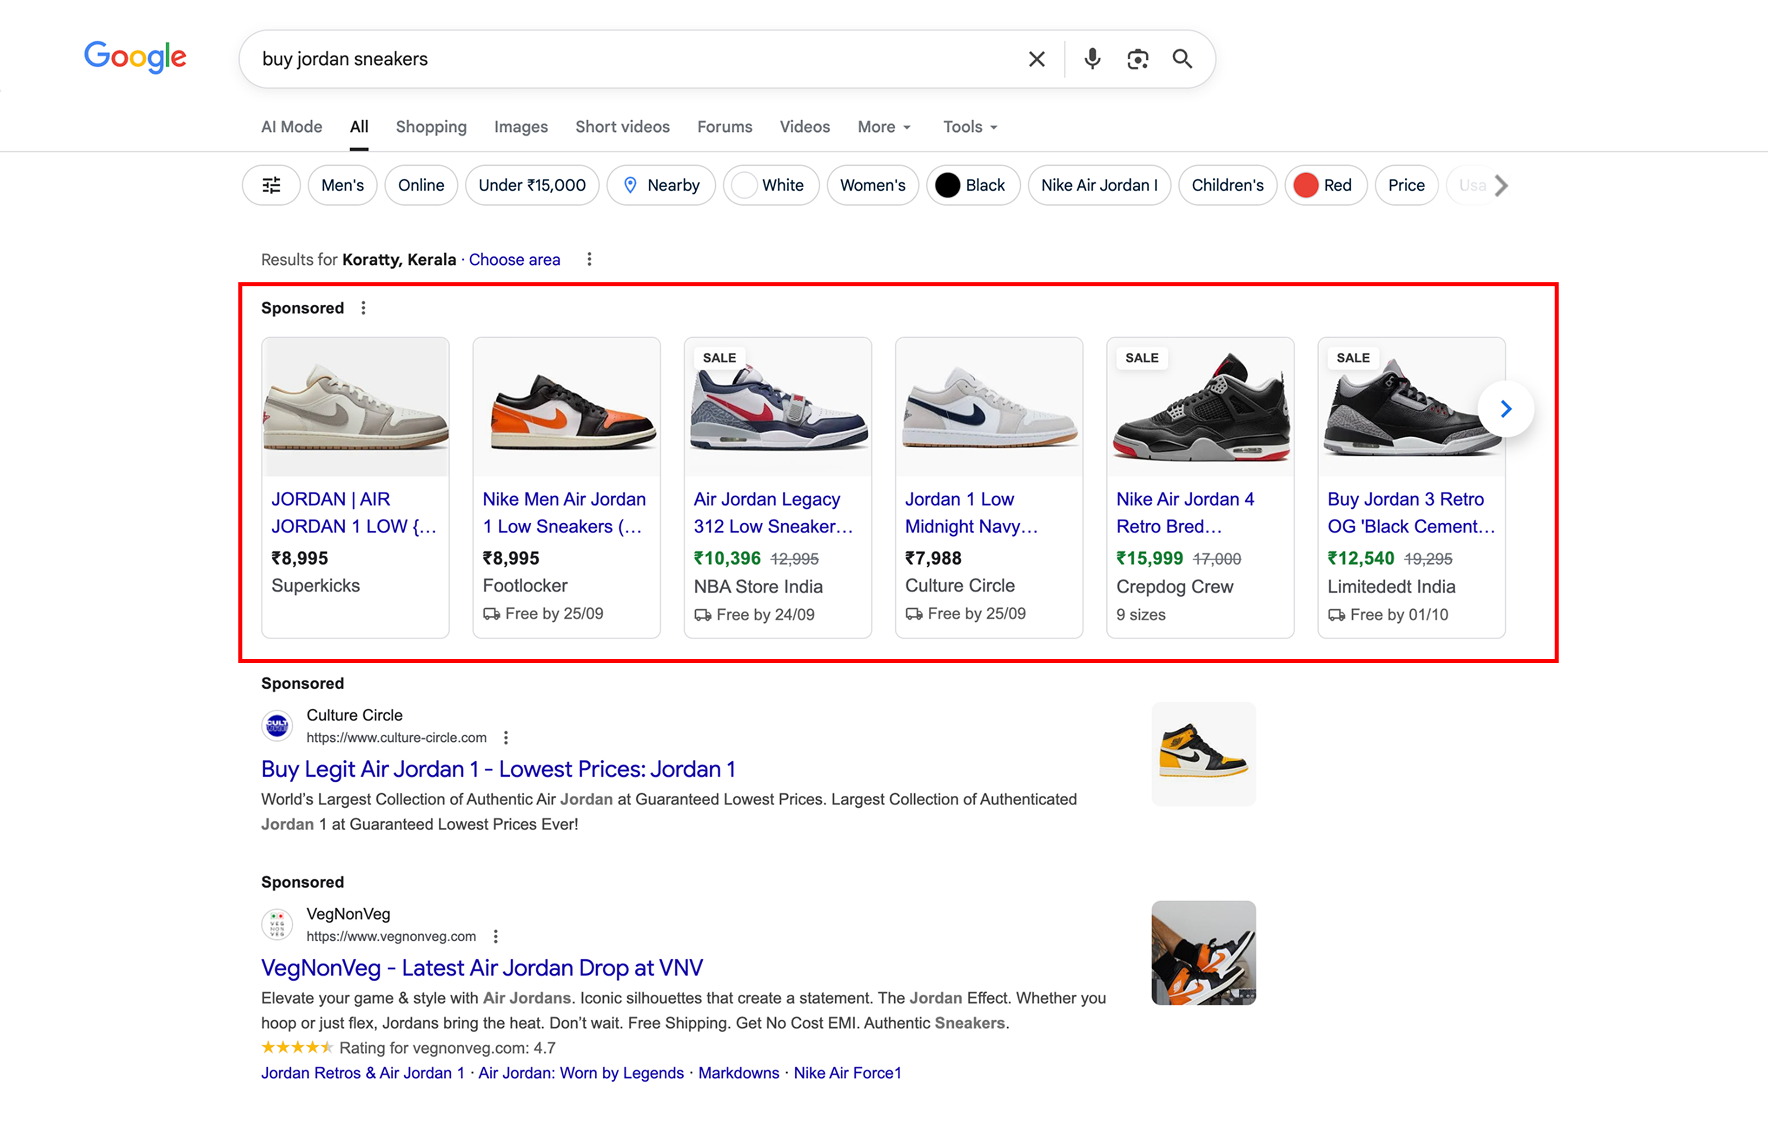
Task: Expand the More dropdown
Action: coord(884,127)
